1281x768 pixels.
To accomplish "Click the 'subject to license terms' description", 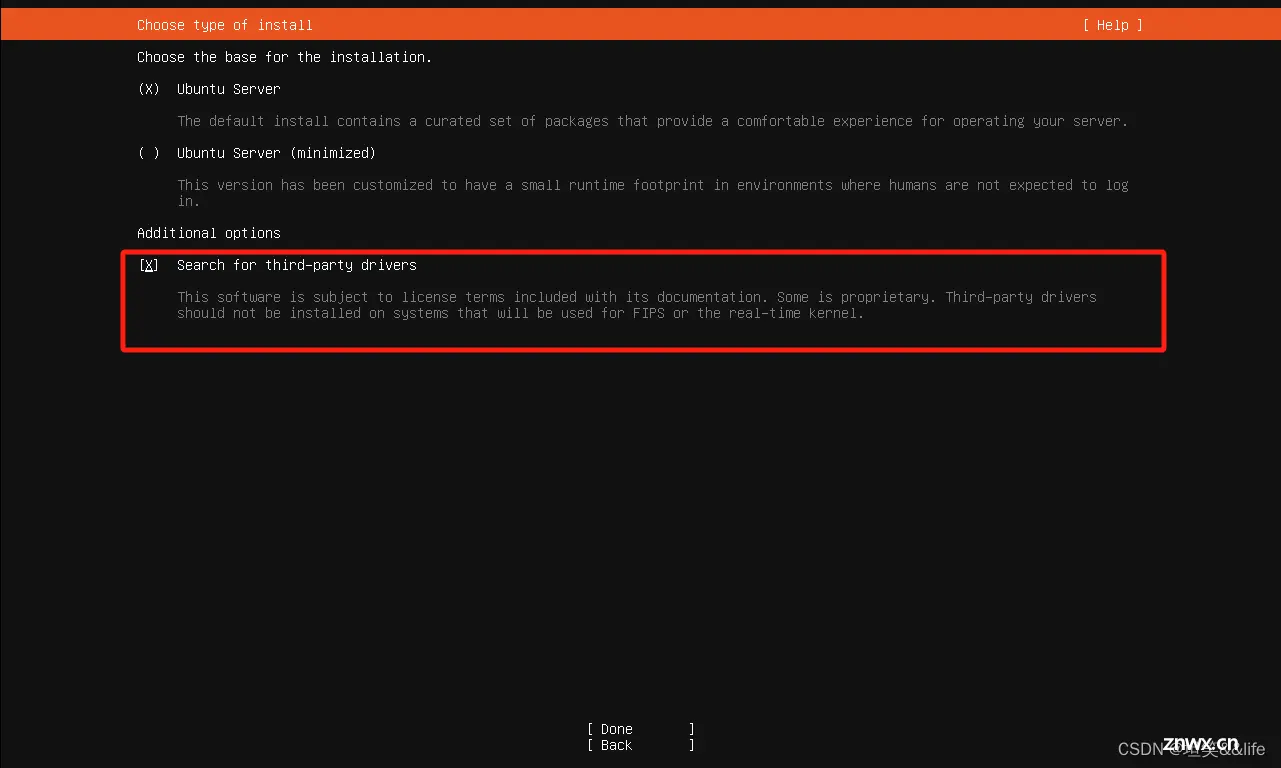I will 637,305.
